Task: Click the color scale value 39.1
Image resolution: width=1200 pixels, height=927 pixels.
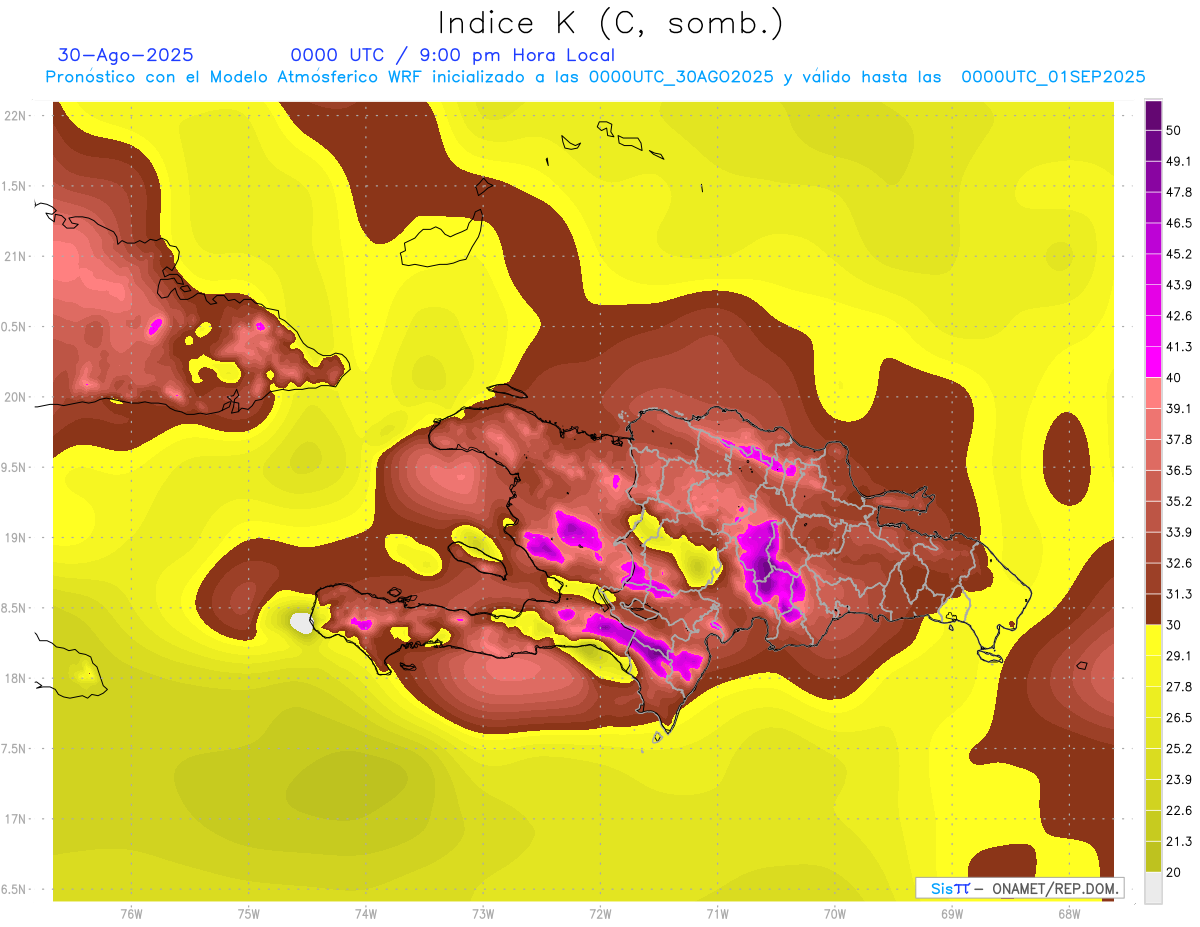Action: click(x=1179, y=408)
